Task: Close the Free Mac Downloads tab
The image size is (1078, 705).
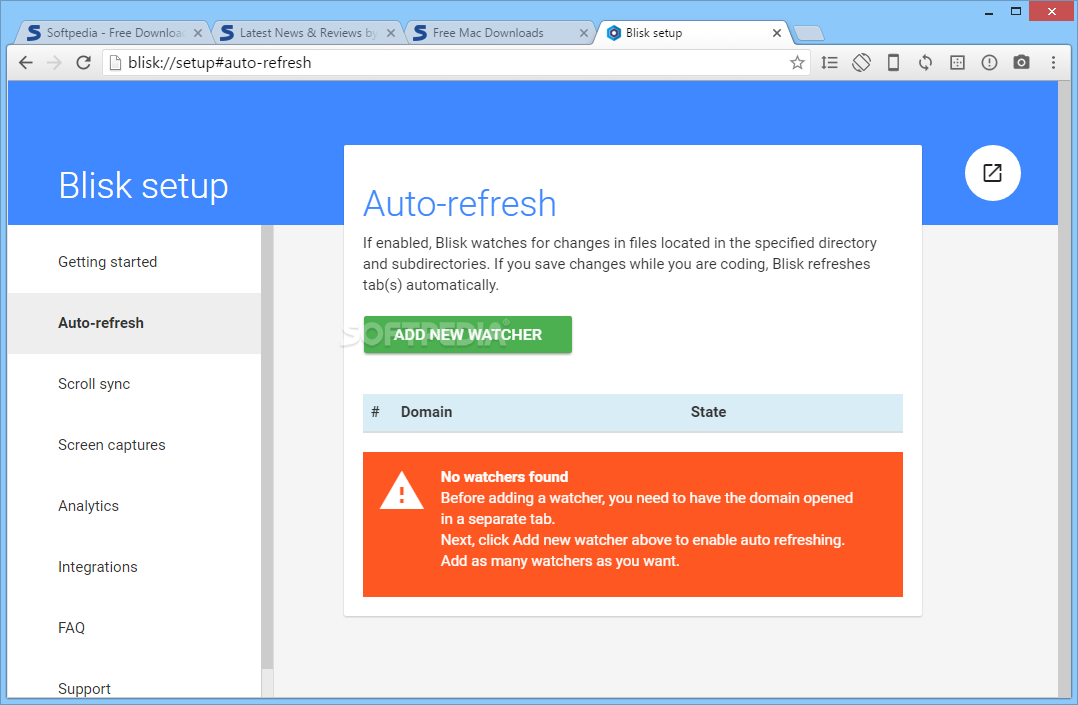Action: (584, 33)
